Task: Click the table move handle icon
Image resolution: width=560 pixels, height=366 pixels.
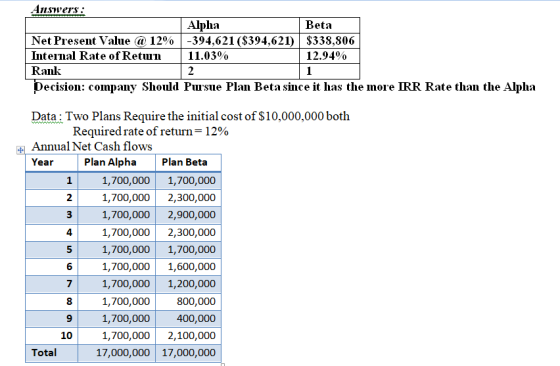Action: pyautogui.click(x=20, y=150)
